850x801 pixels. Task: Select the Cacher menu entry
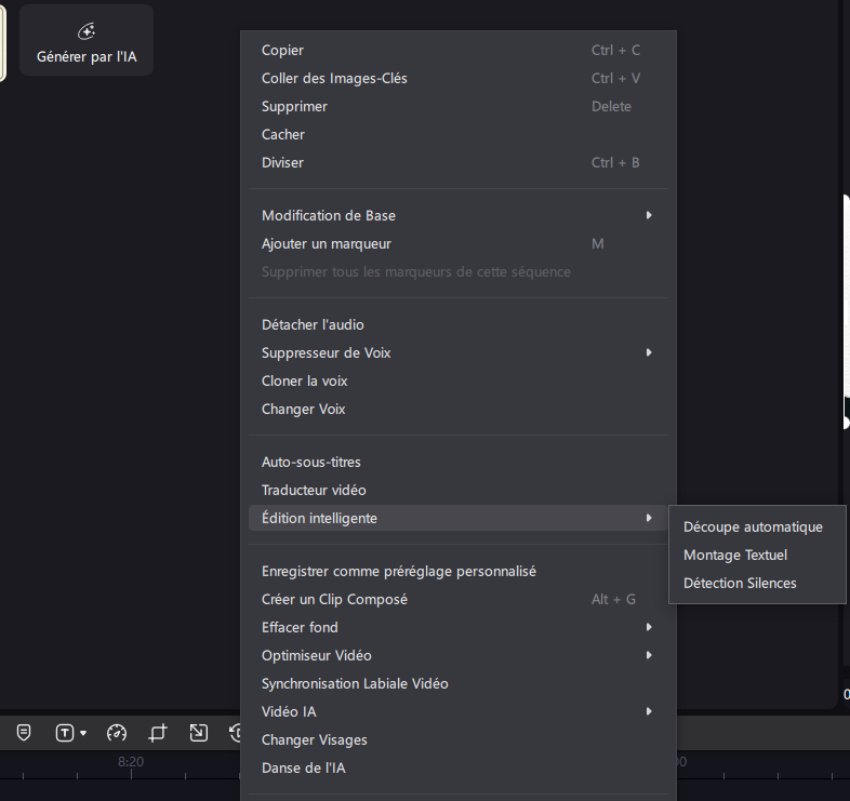pos(458,134)
